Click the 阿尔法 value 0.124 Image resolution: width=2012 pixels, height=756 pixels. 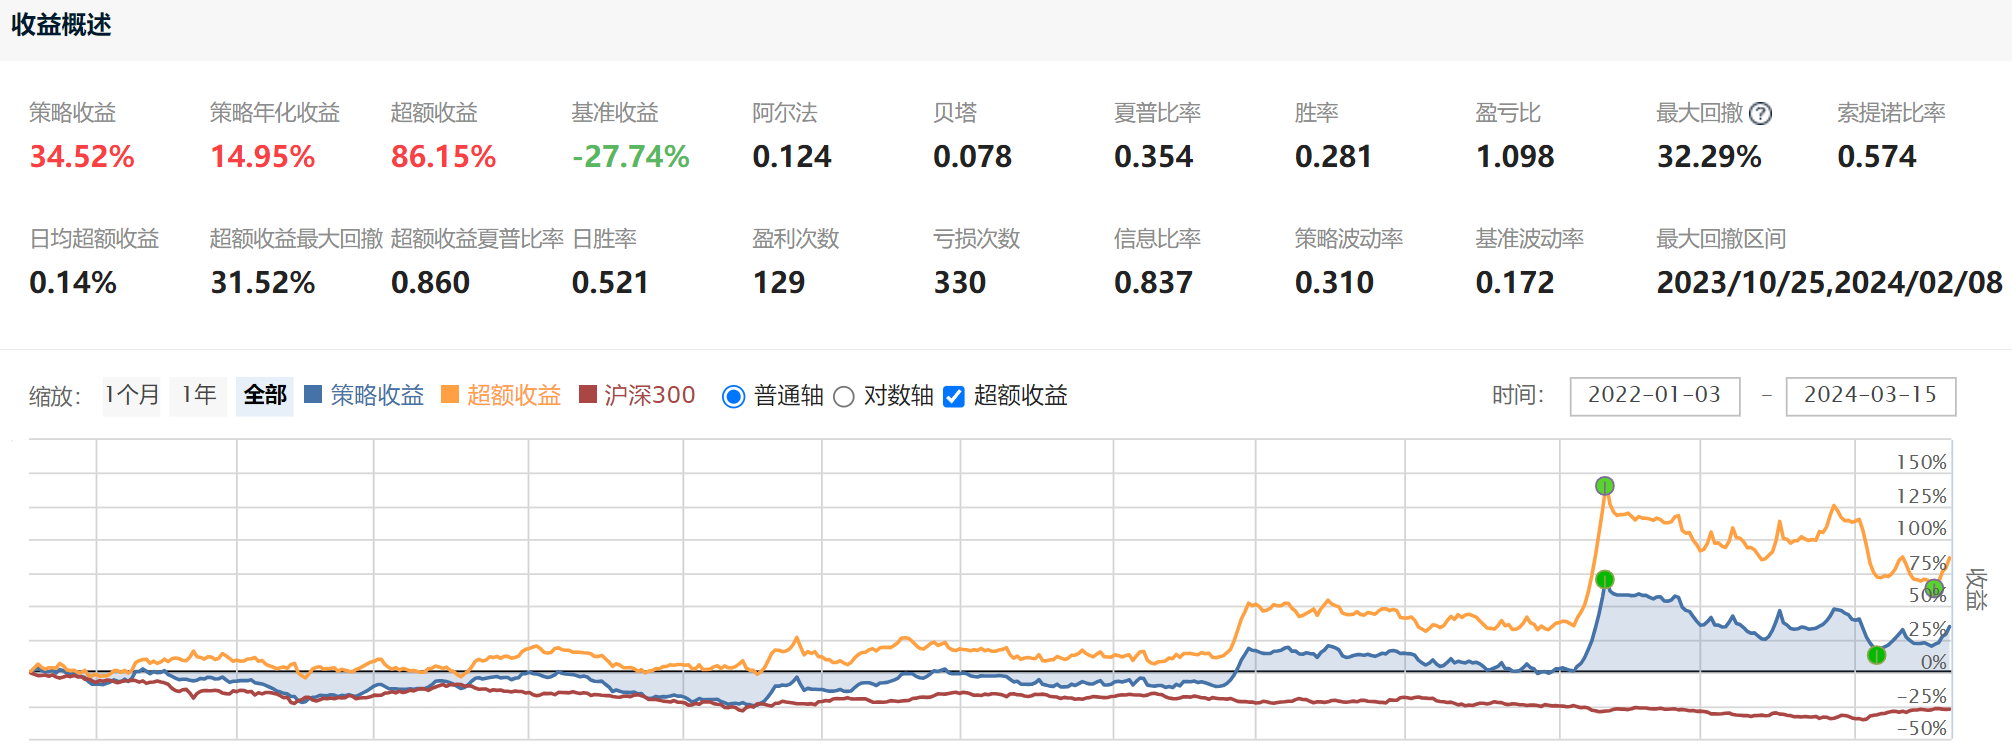pyautogui.click(x=792, y=157)
